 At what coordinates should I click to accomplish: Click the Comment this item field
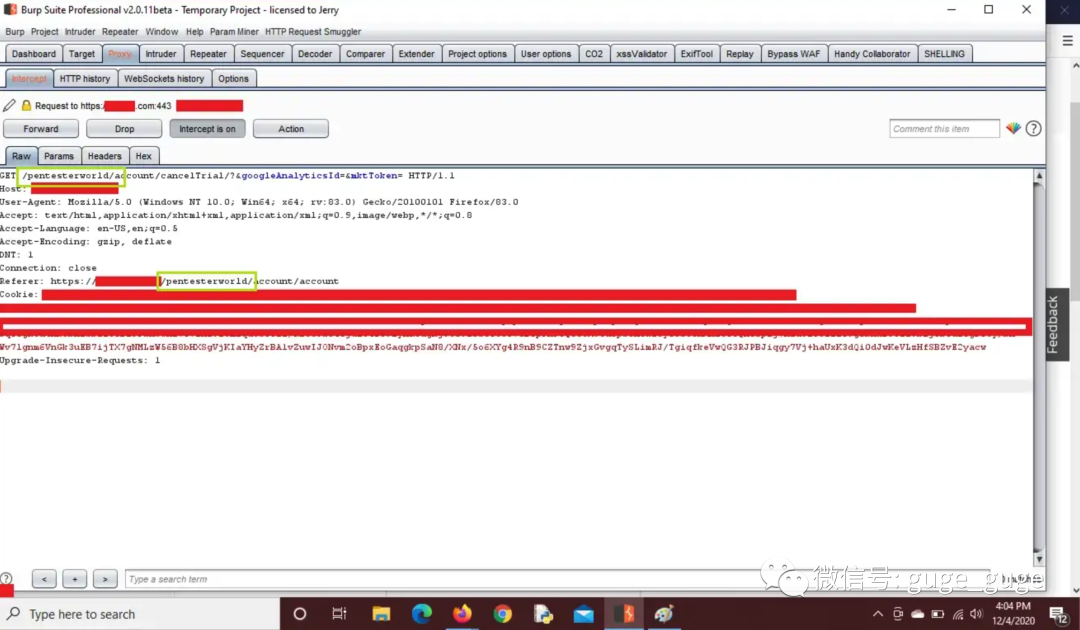pos(944,129)
